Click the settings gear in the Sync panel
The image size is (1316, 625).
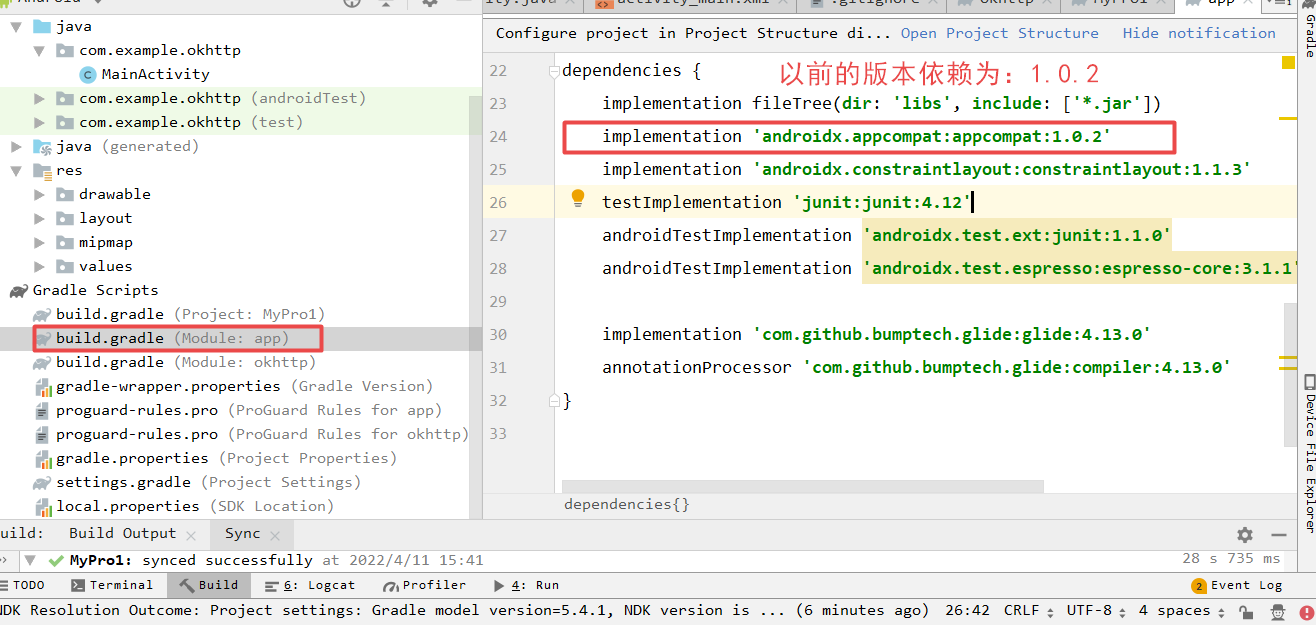(1243, 534)
